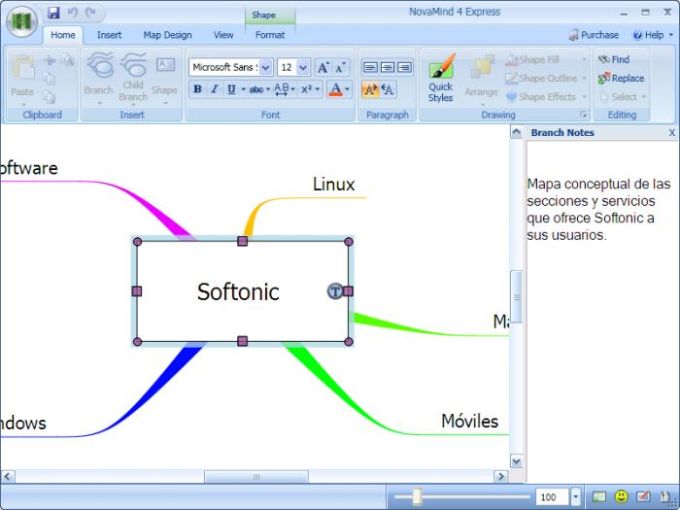Open the zoom percentage dropdown
This screenshot has width=680, height=510.
point(576,497)
